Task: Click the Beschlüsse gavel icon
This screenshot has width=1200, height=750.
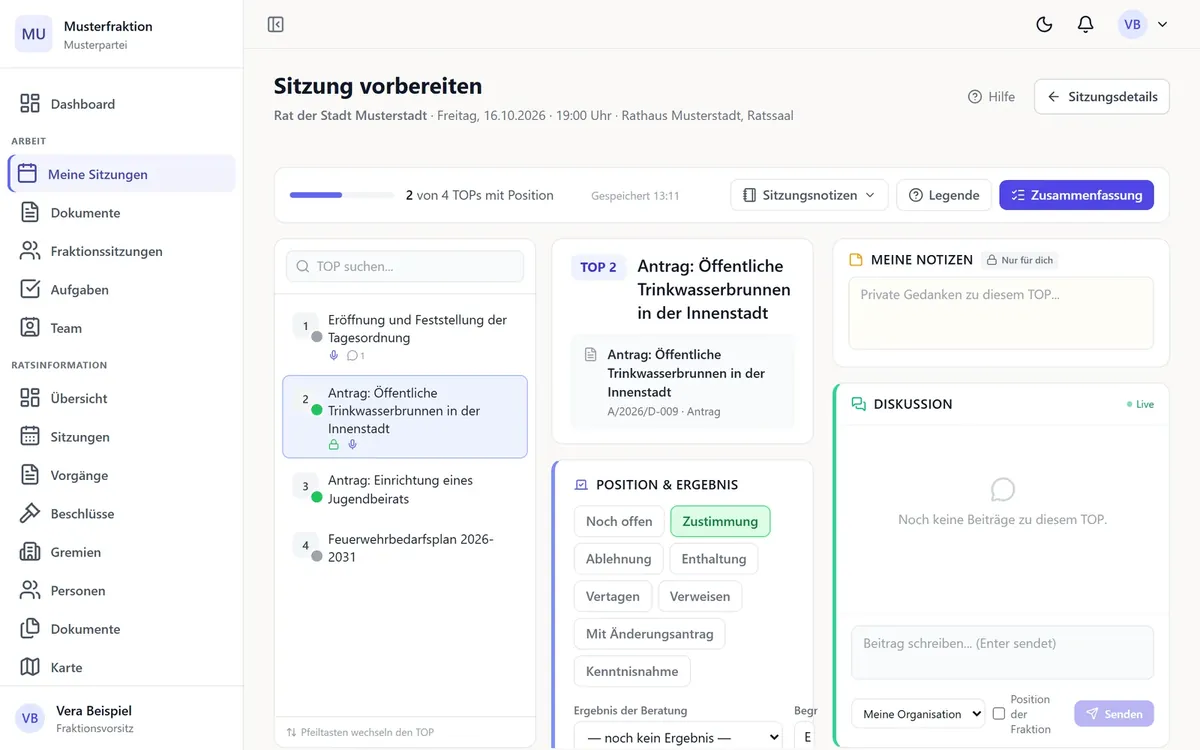Action: (x=30, y=514)
